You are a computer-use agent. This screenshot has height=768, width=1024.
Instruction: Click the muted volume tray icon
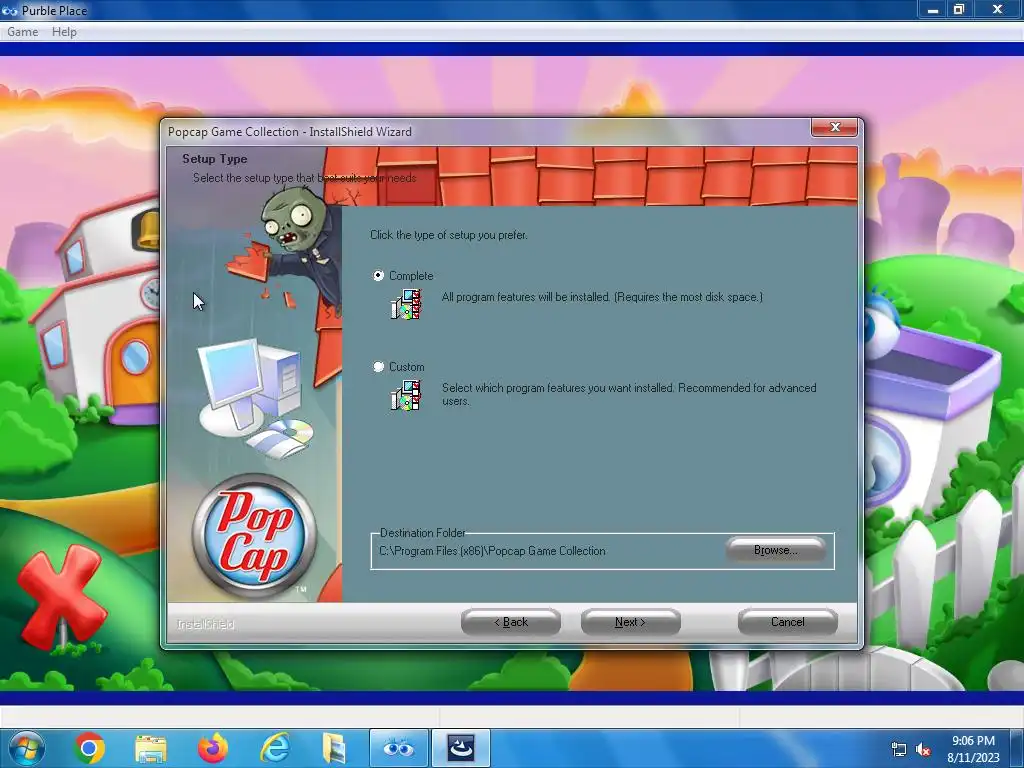pos(923,750)
